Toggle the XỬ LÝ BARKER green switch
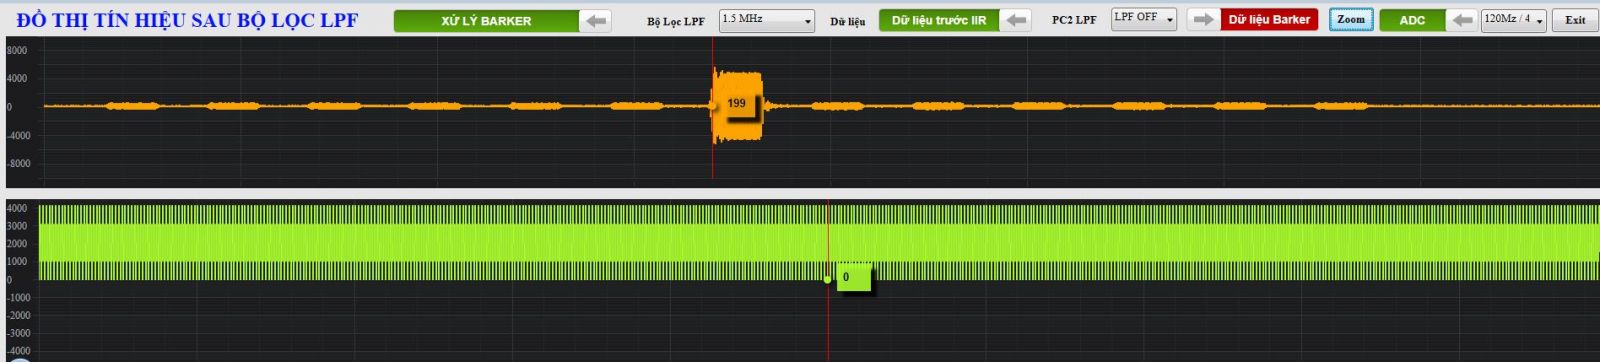 pos(486,21)
